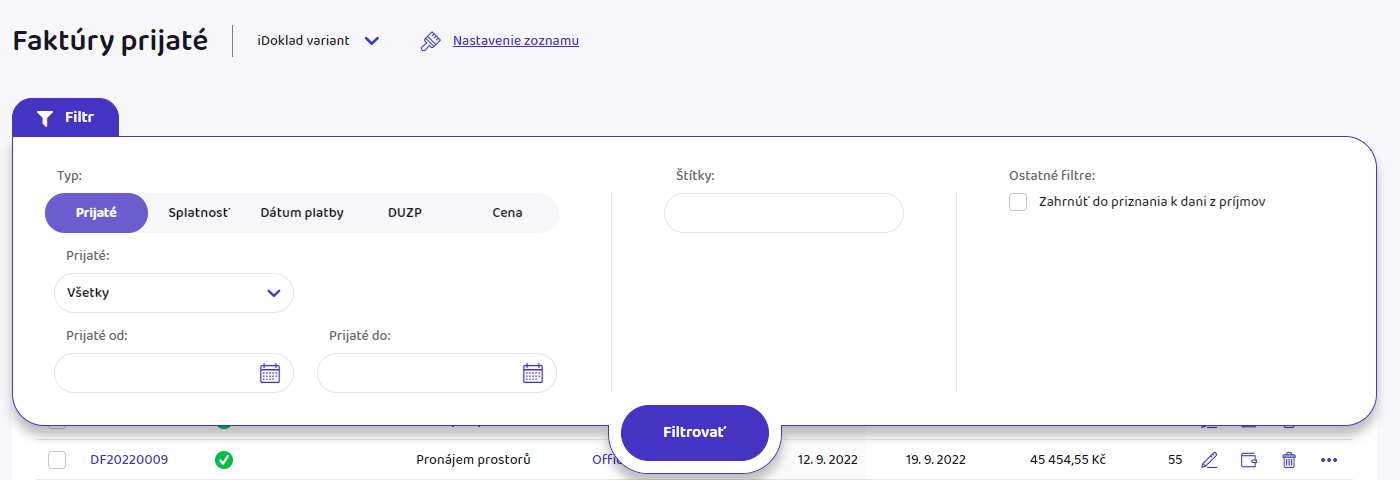This screenshot has width=1400, height=480.
Task: Switch filter type to DUZP
Action: pos(405,213)
